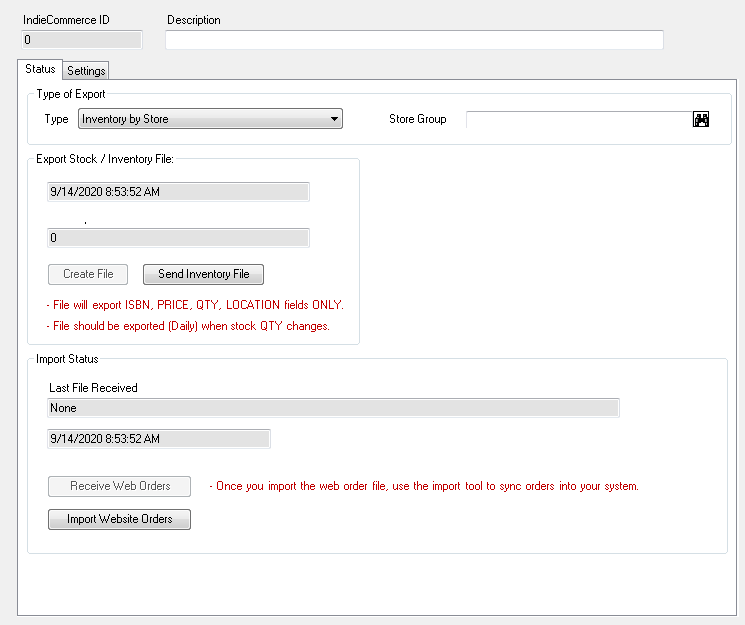Click the Description label
This screenshot has height=625, width=745.
coord(194,20)
